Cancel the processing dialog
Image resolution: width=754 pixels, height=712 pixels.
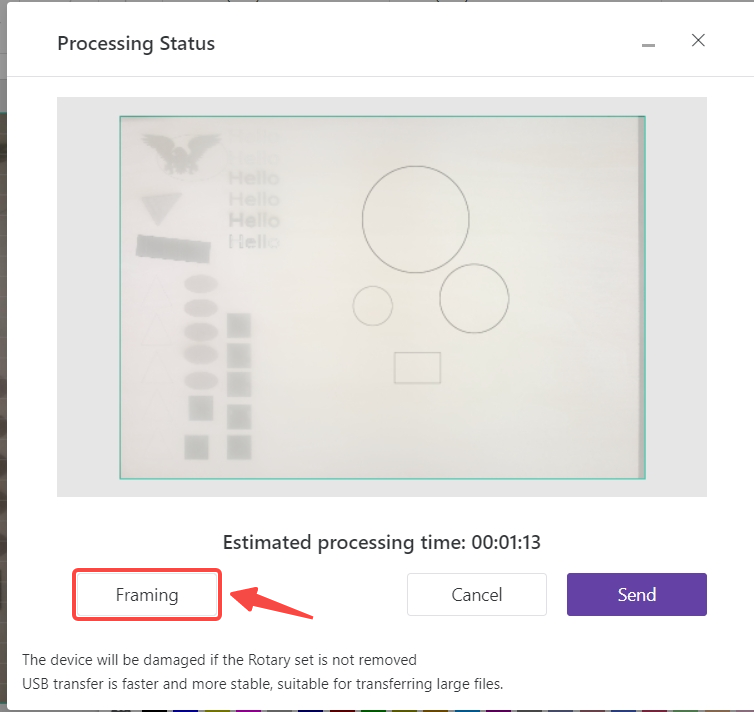coord(476,595)
